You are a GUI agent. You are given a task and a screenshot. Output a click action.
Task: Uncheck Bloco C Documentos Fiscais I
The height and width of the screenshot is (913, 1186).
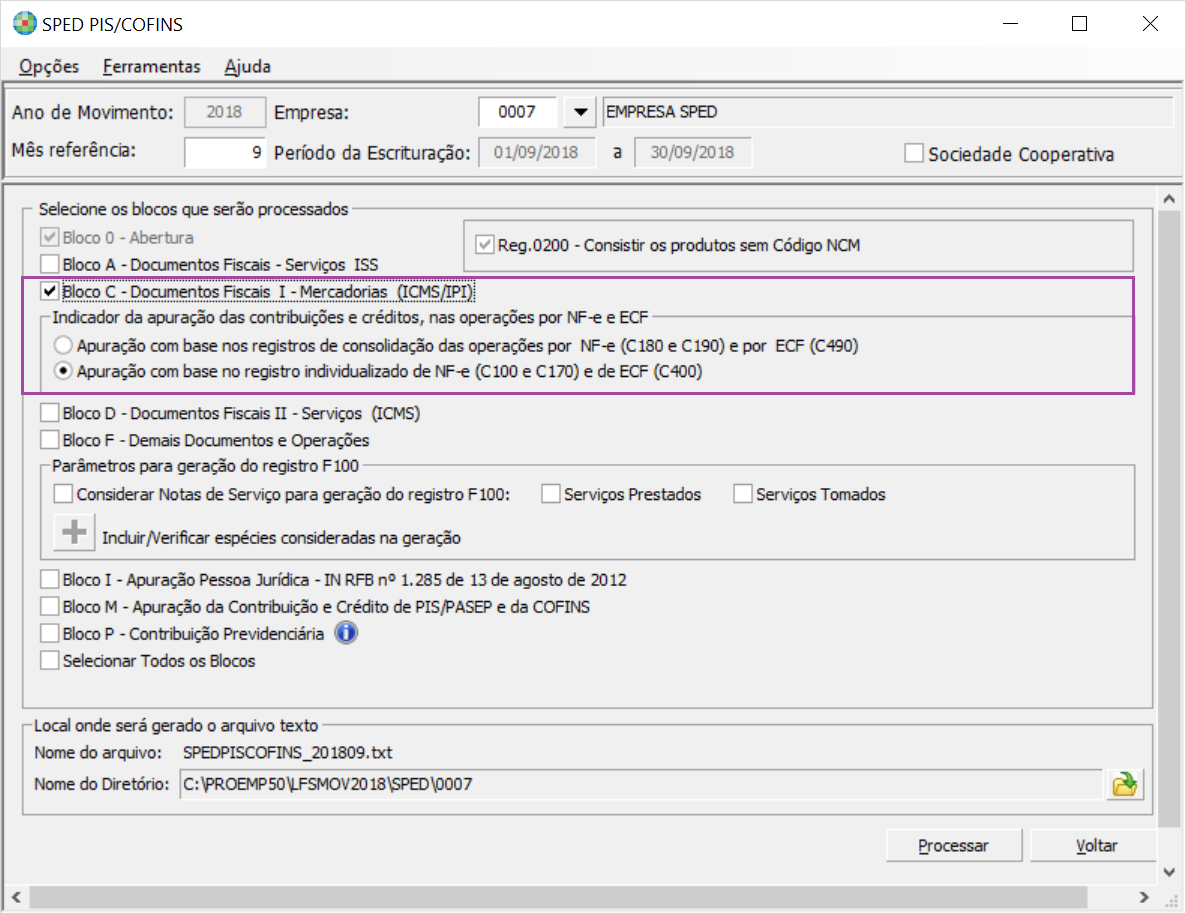(49, 292)
